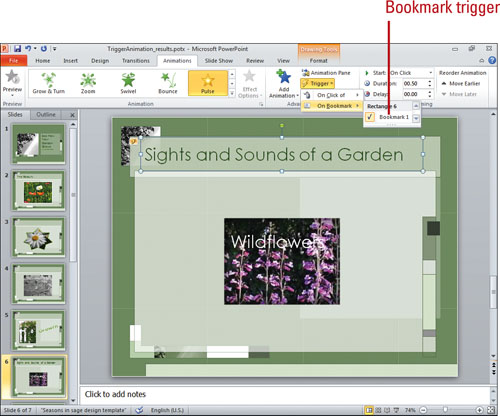Screen dimensions: 500x416
Task: Switch to the Transitions tab
Action: pos(136,61)
